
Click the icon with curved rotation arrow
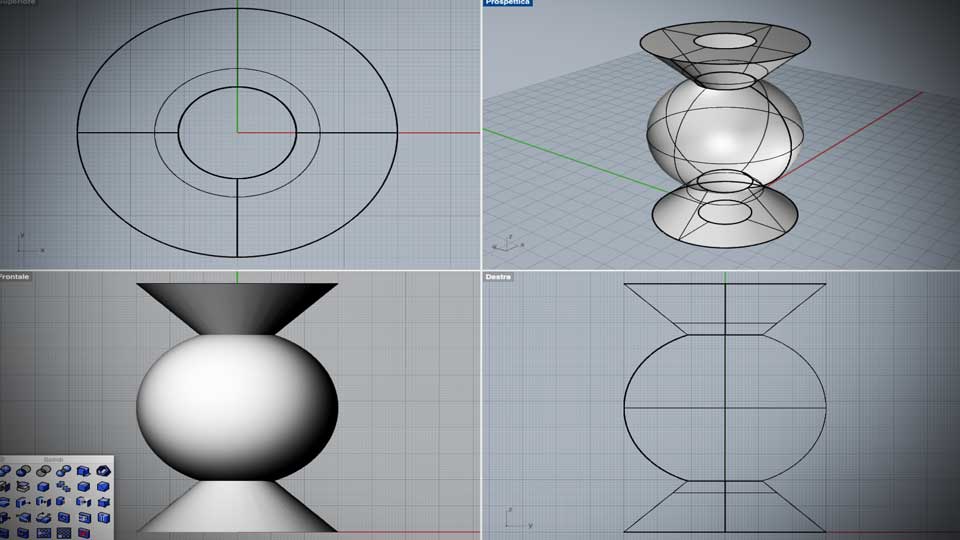coord(44,517)
